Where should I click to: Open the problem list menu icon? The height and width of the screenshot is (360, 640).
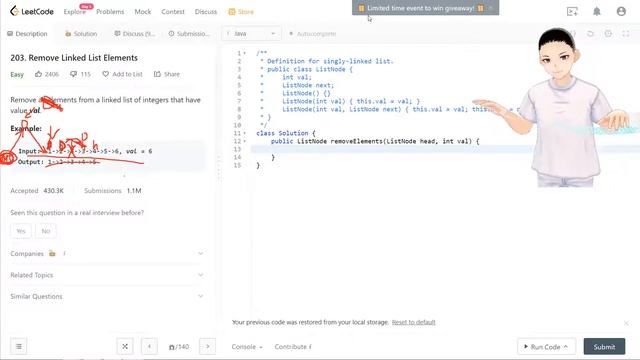coord(19,347)
